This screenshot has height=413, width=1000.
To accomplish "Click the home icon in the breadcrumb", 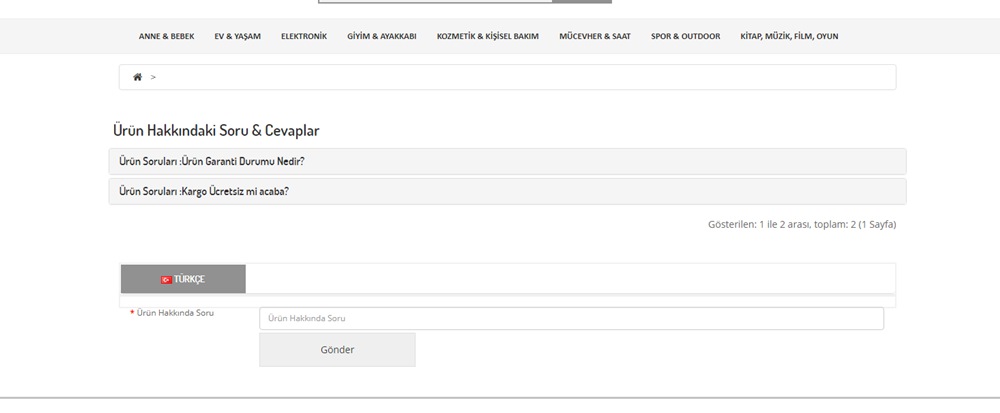I will click(137, 77).
